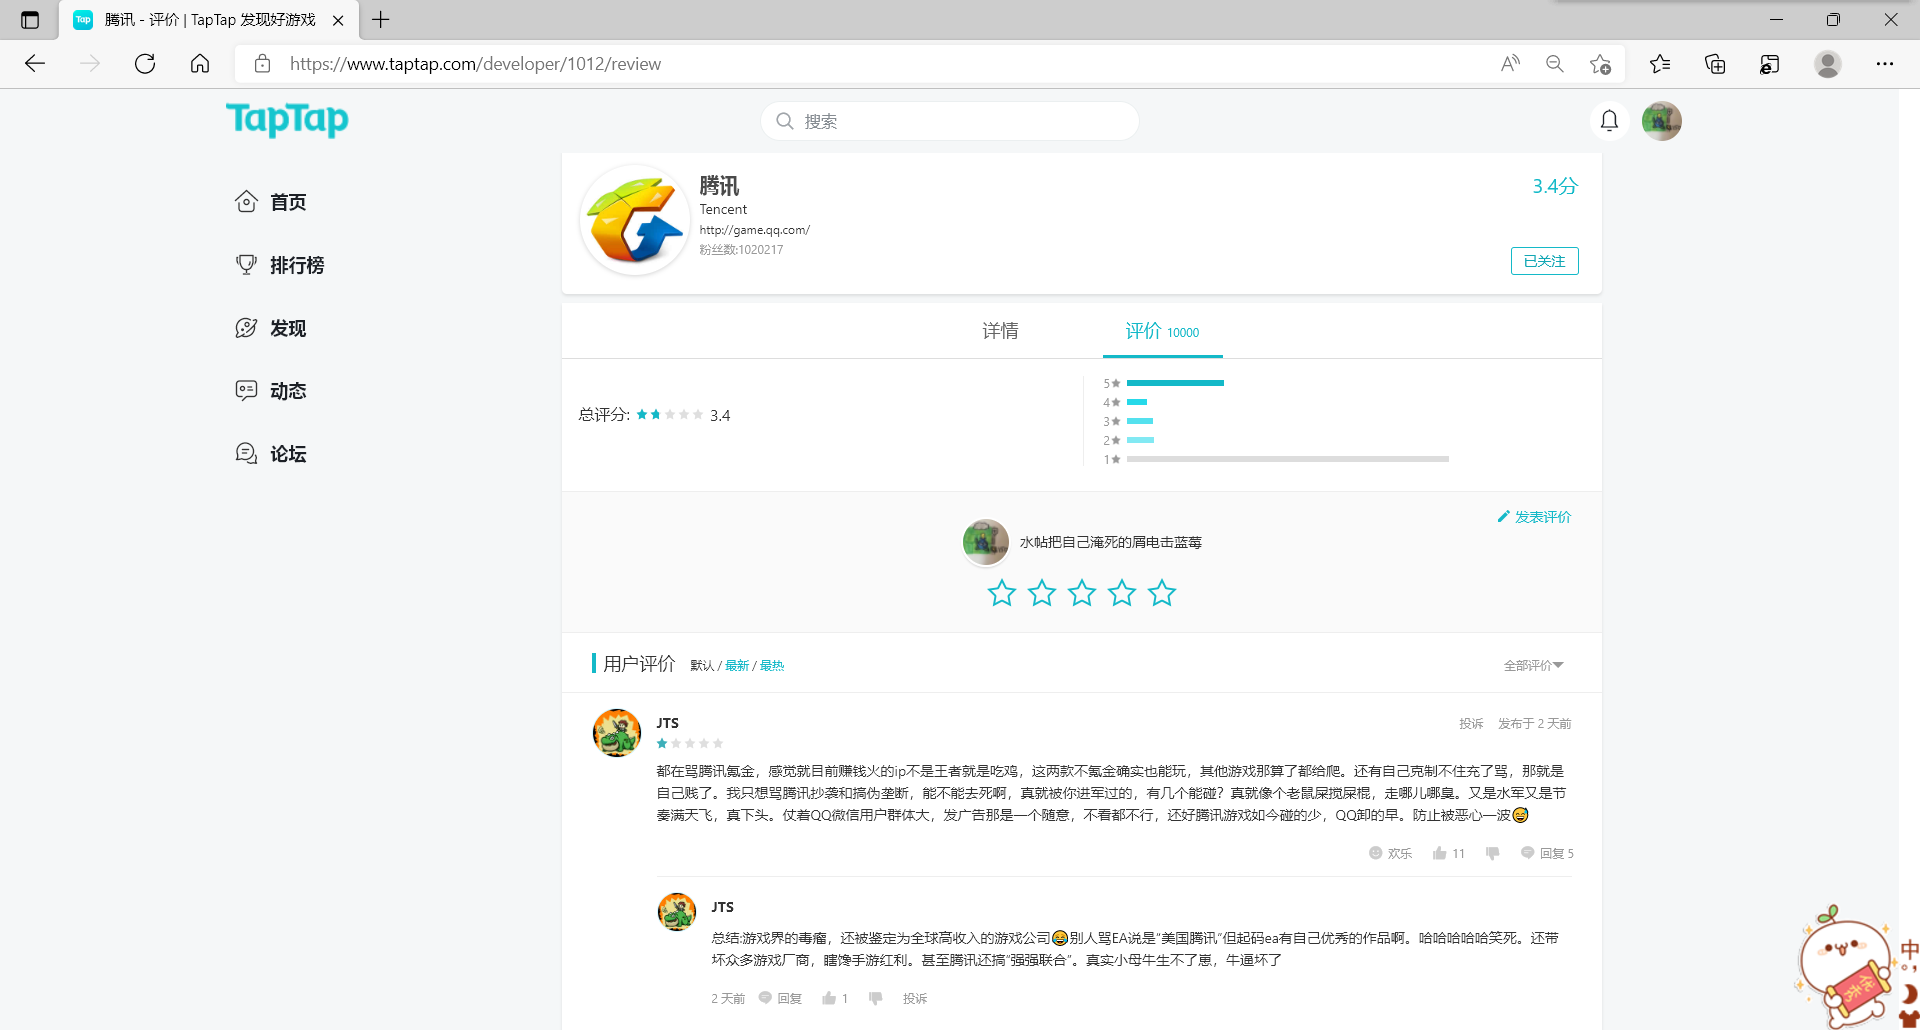Rate five stars in the review box
Image resolution: width=1920 pixels, height=1030 pixels.
tap(1162, 593)
